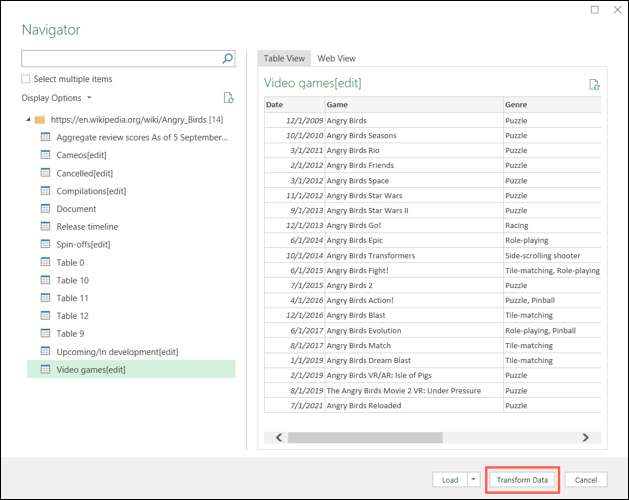This screenshot has width=629, height=500.
Task: Select the Cameos[edit] table icon
Action: [45, 155]
